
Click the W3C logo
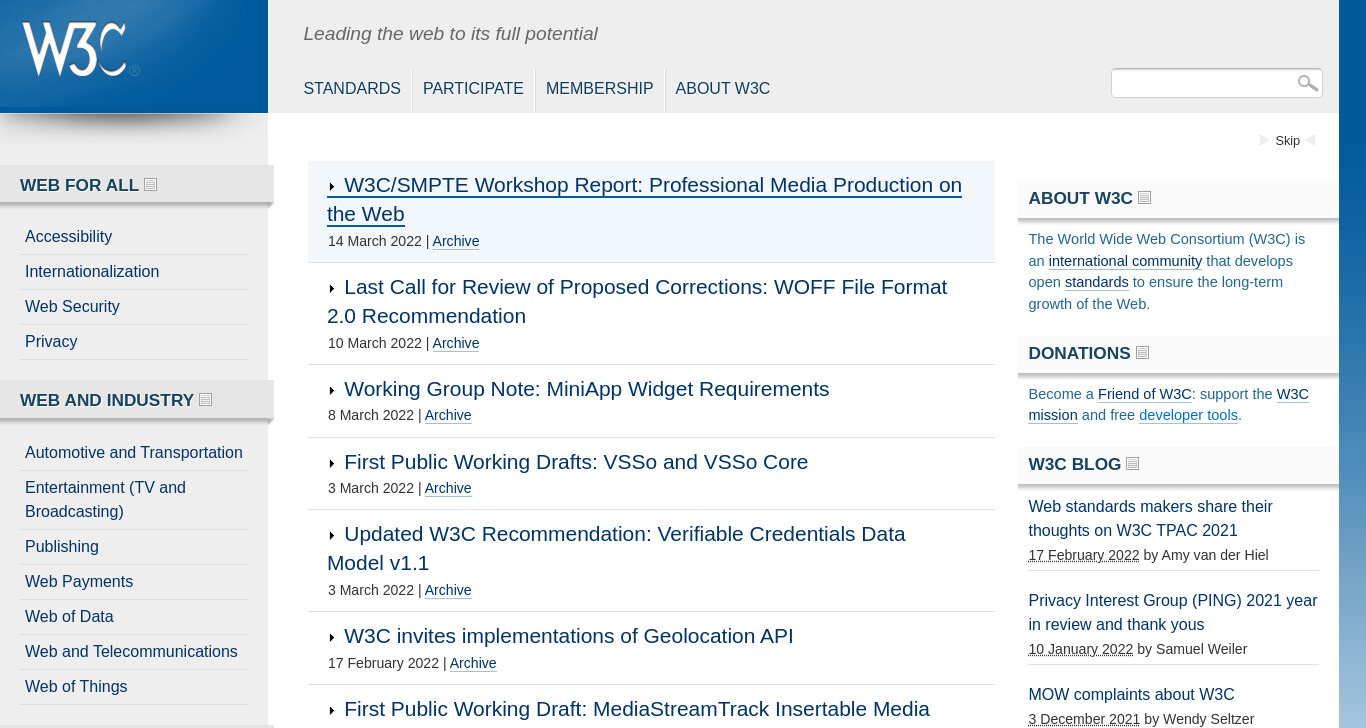click(80, 49)
